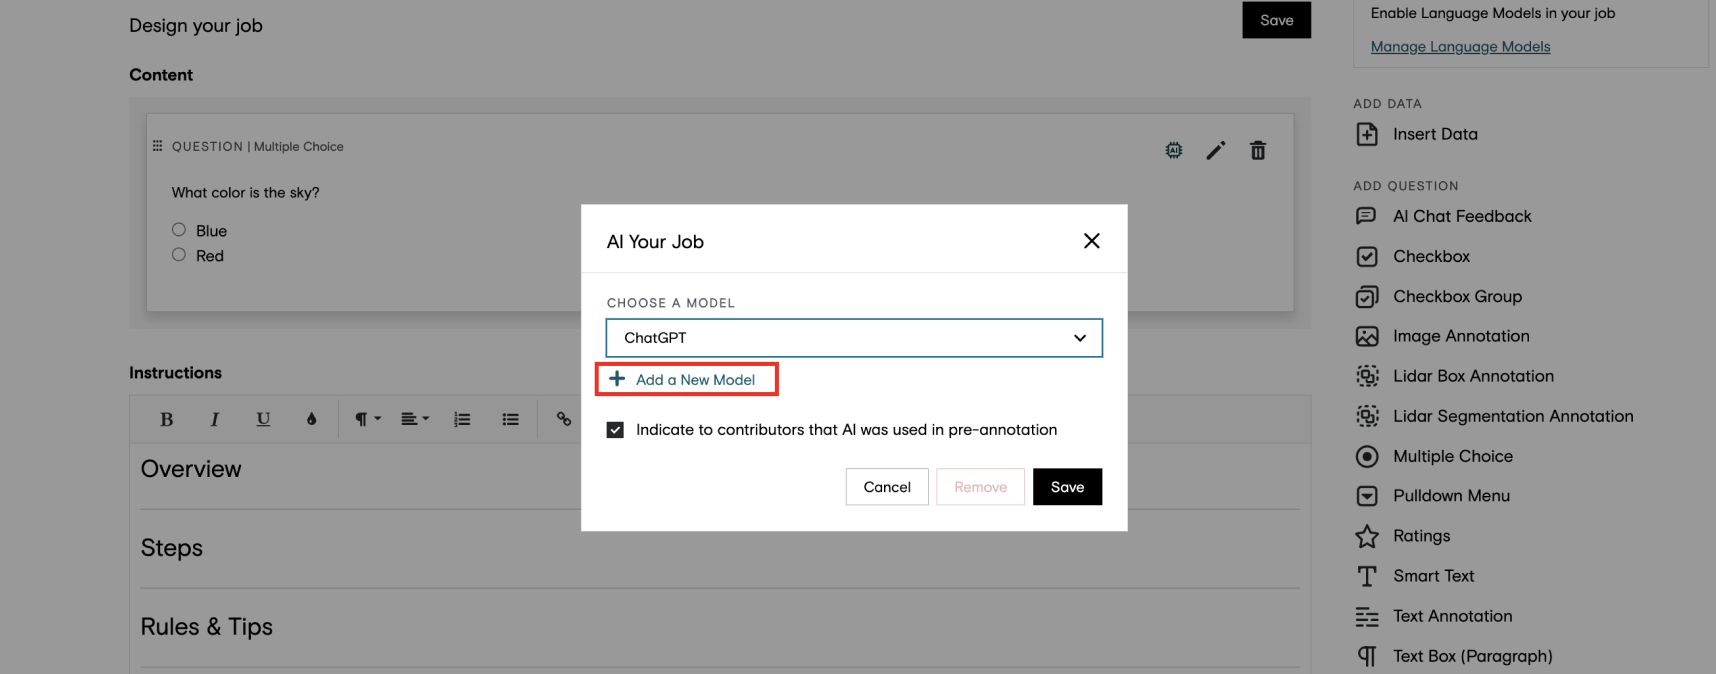Screen dimensions: 1716x674
Task: Insert a link using chain icon
Action: [564, 419]
